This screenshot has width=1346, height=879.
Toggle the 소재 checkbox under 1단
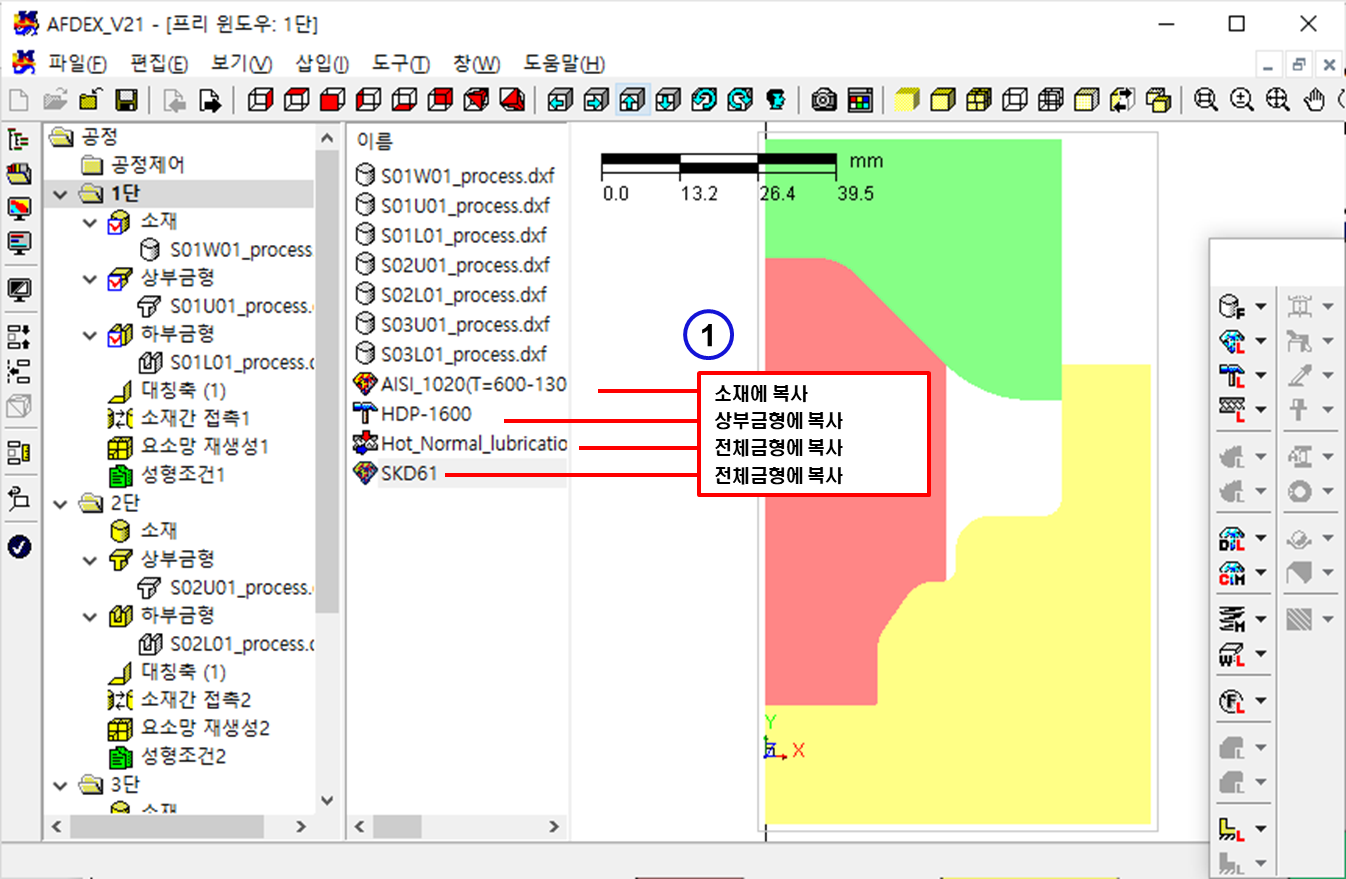coord(118,222)
